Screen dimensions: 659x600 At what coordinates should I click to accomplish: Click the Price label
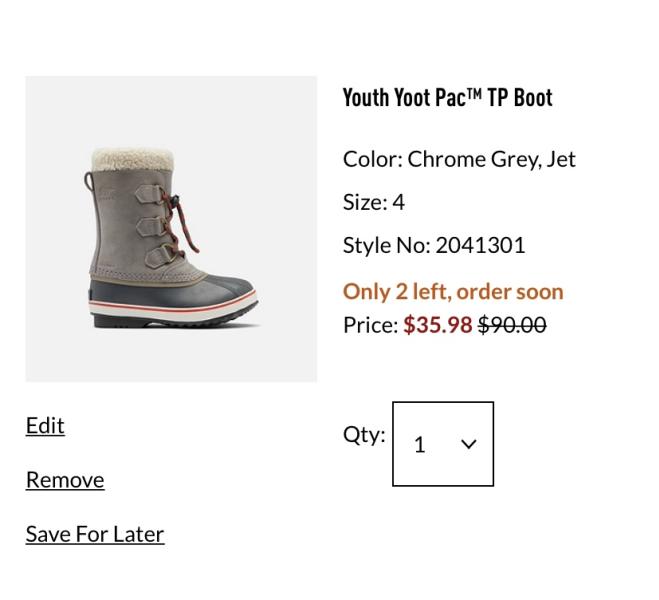(370, 325)
